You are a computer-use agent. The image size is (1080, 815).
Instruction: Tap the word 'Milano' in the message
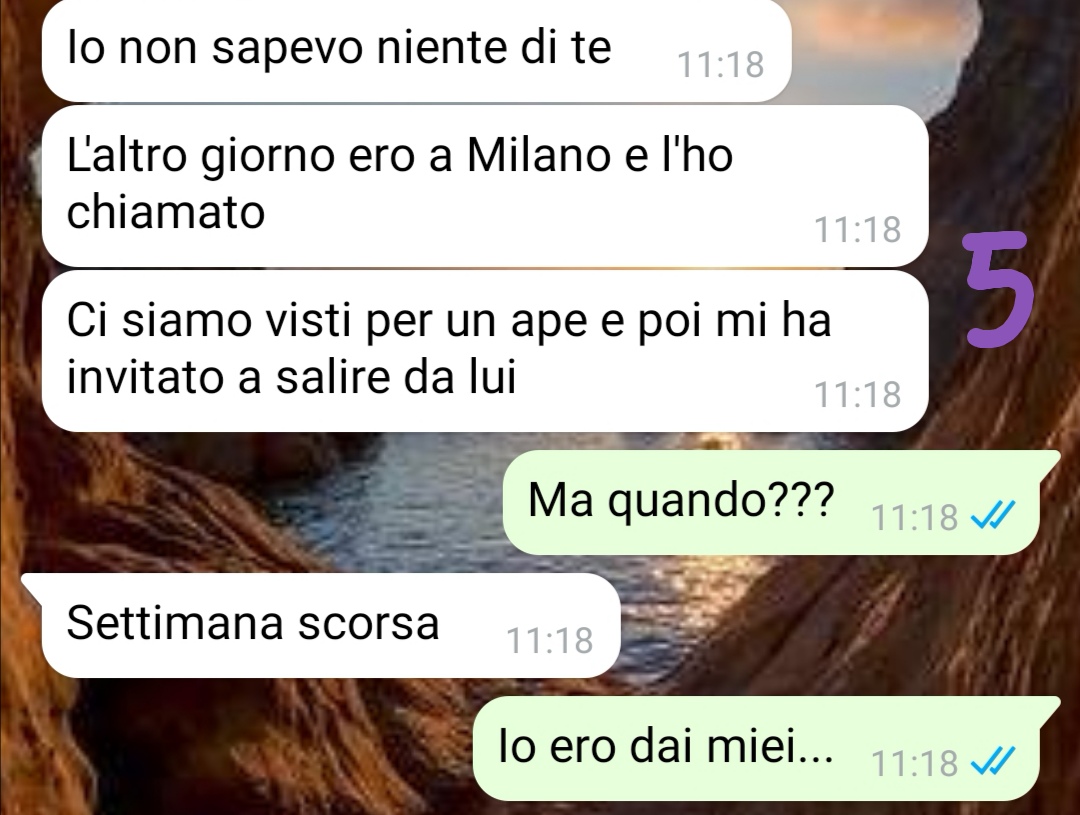coord(539,154)
